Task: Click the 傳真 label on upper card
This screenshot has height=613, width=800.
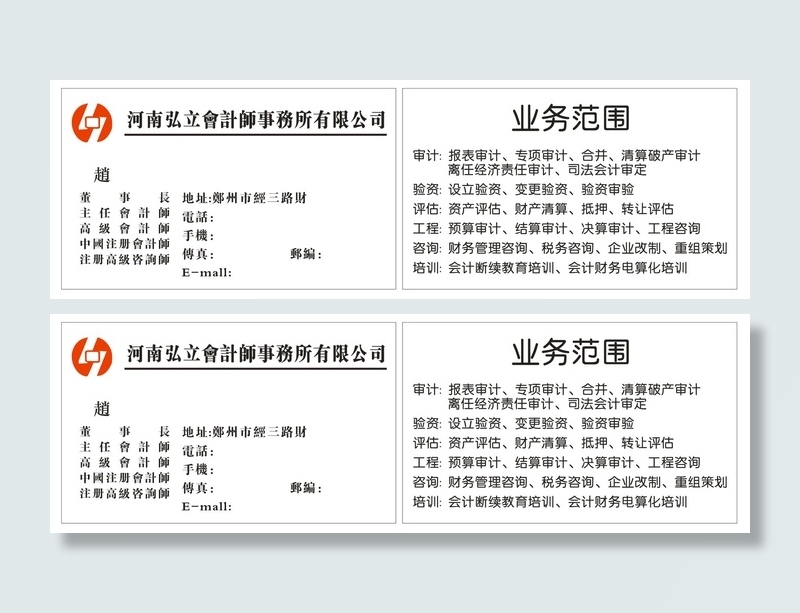Action: pyautogui.click(x=198, y=254)
